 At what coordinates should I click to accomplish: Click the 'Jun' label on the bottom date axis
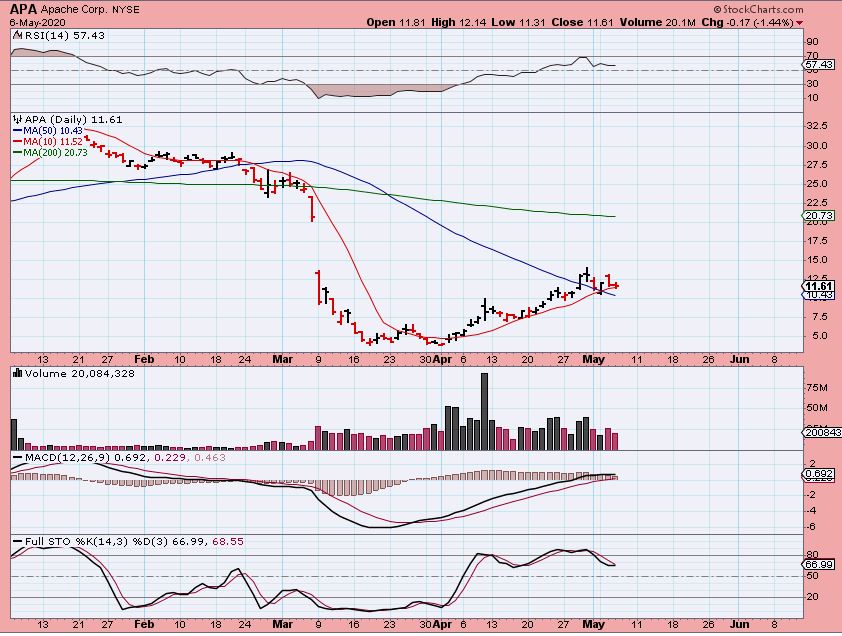coord(739,624)
